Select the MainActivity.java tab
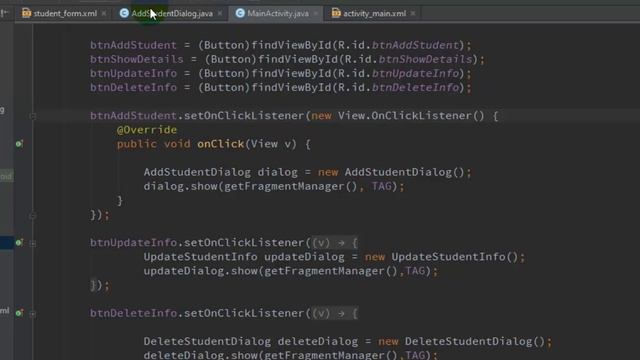Viewport: 640px width, 360px height. tap(278, 13)
